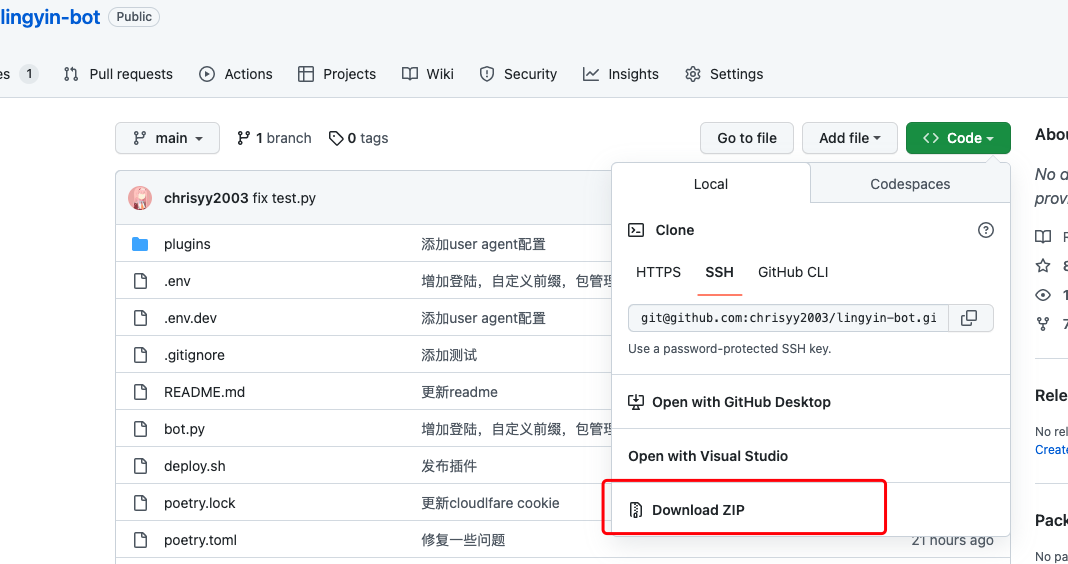Viewport: 1068px width, 564px height.
Task: Open the 修复一些问题 commit message
Action: (463, 540)
